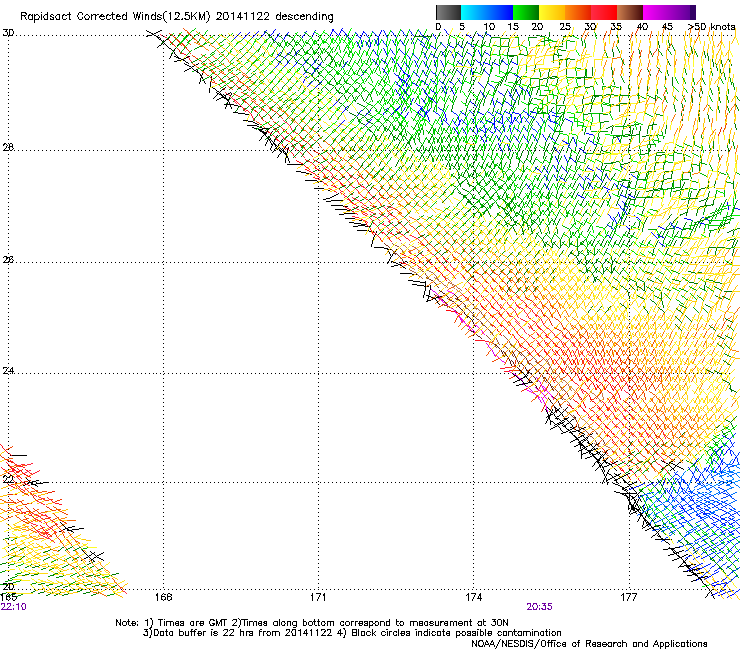
Task: Click the longitude label '168' on bottom axis
Action: [163, 598]
